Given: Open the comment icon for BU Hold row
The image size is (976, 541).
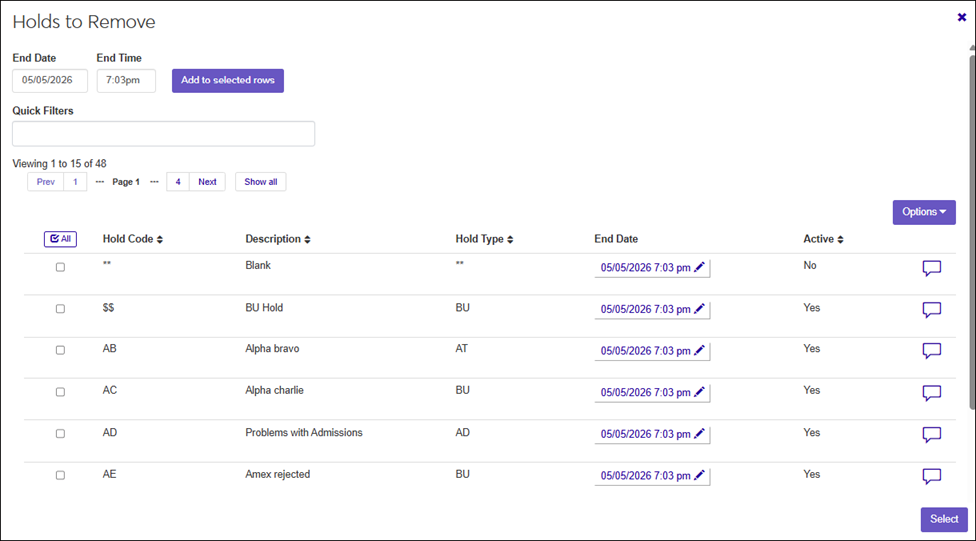Looking at the screenshot, I should click(x=931, y=310).
